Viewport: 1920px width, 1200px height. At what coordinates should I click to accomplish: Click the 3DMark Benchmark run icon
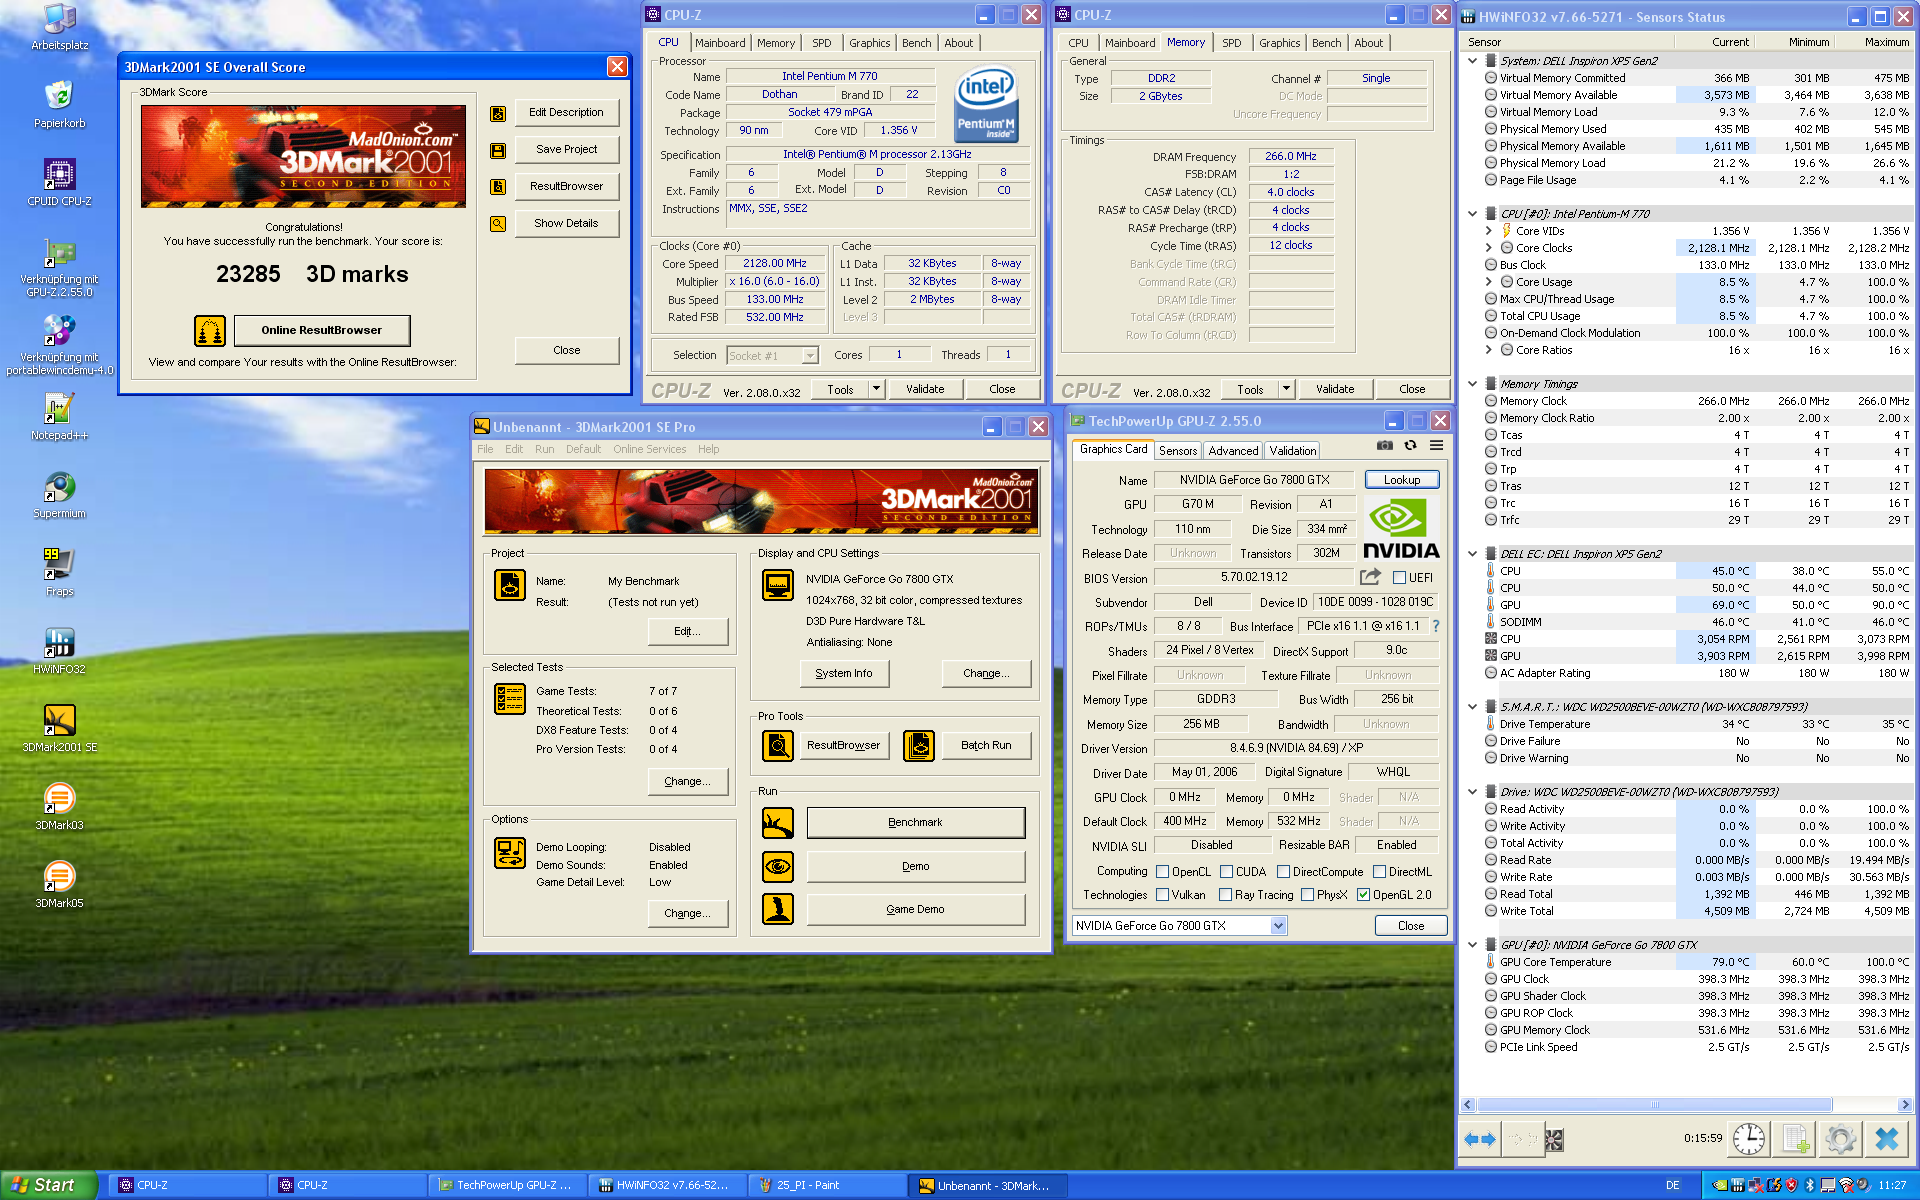pyautogui.click(x=777, y=823)
